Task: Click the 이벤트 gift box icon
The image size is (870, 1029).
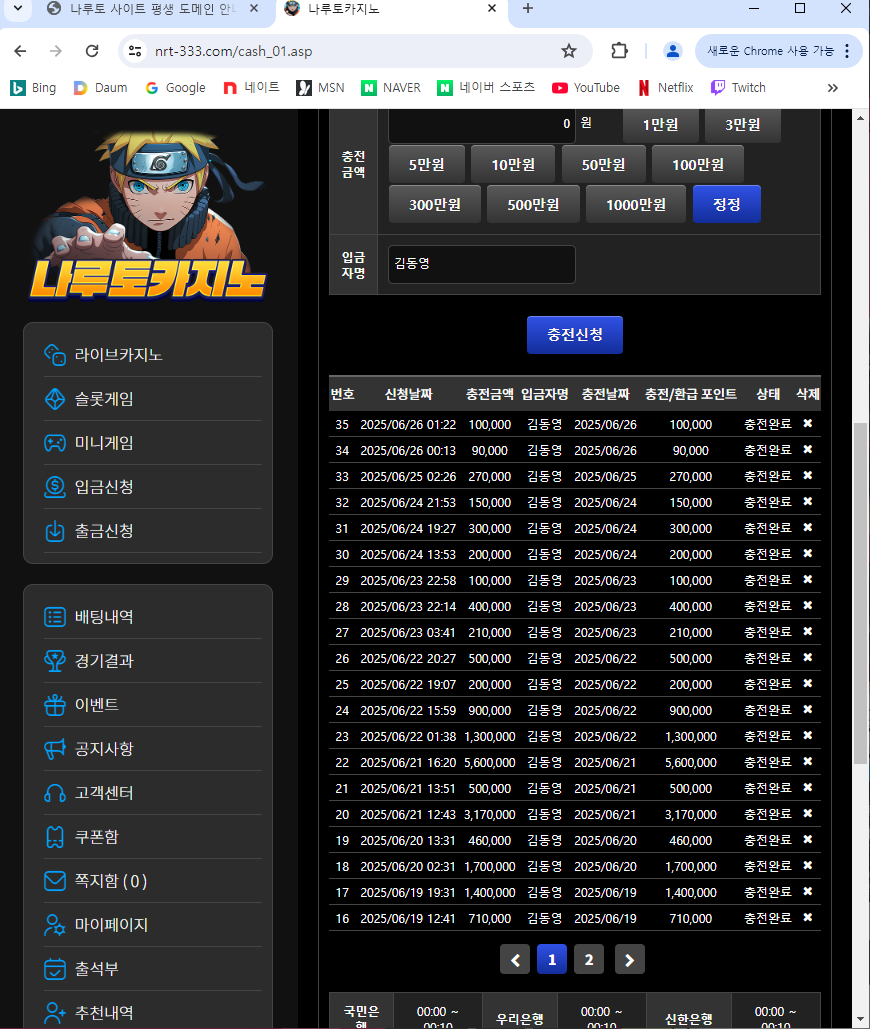Action: point(55,705)
